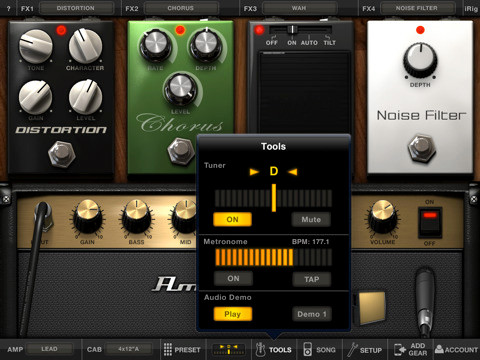Open the FX1 Distortion effect selector

click(76, 8)
